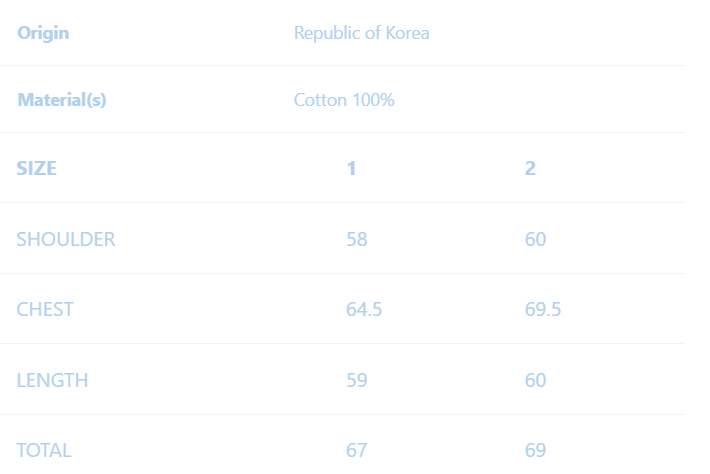Select shoulder value 58
710x474 pixels.
point(357,239)
